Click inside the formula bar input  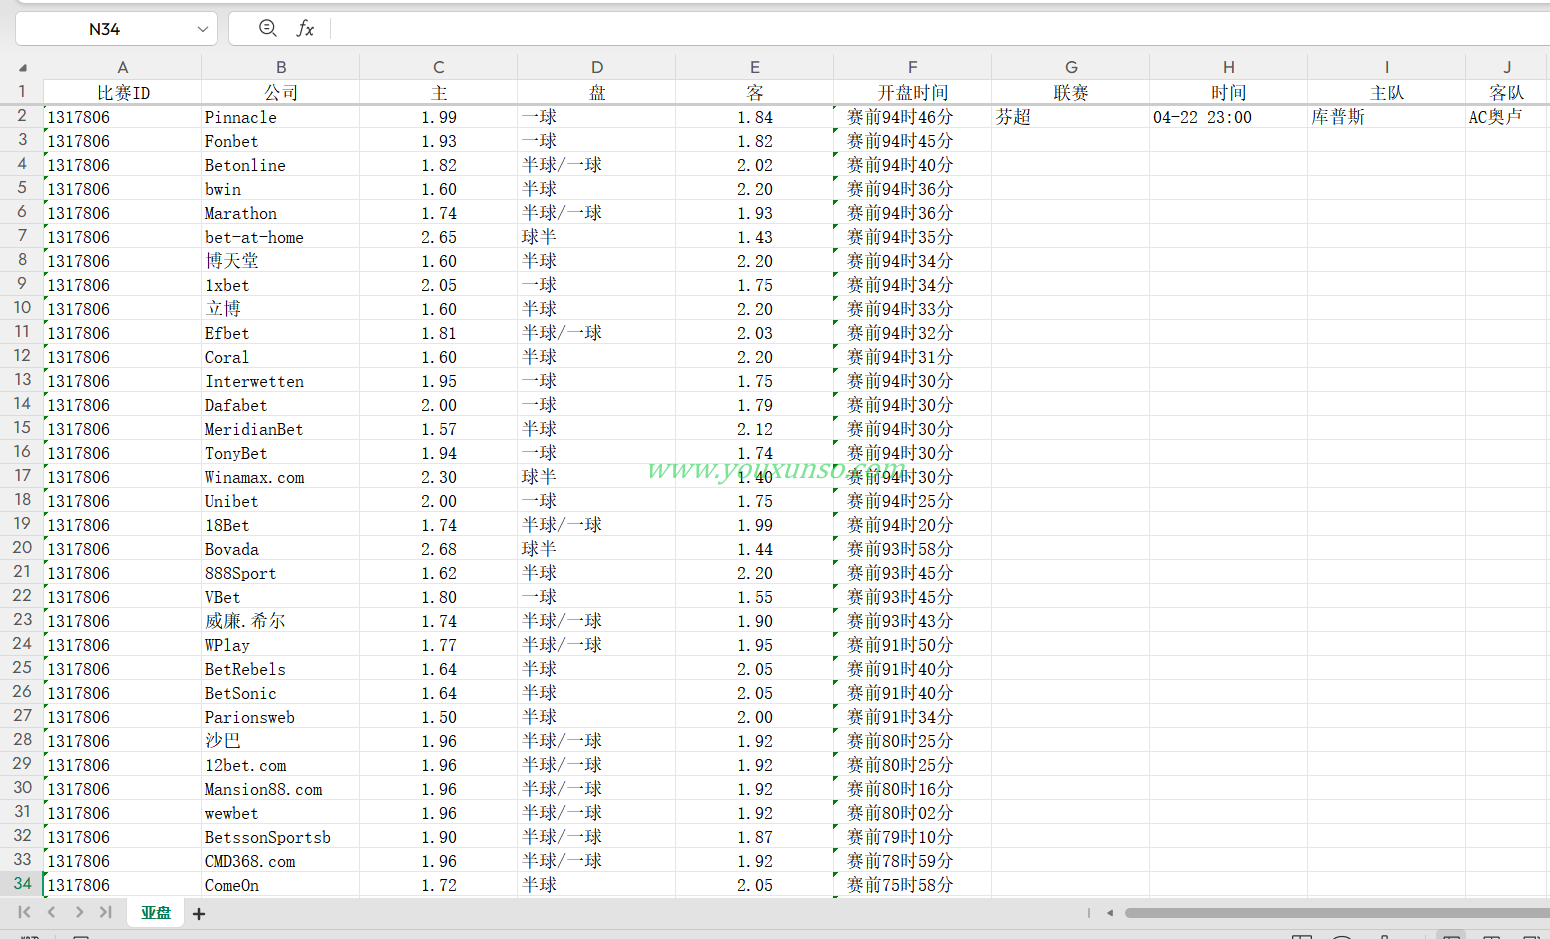[x=940, y=28]
